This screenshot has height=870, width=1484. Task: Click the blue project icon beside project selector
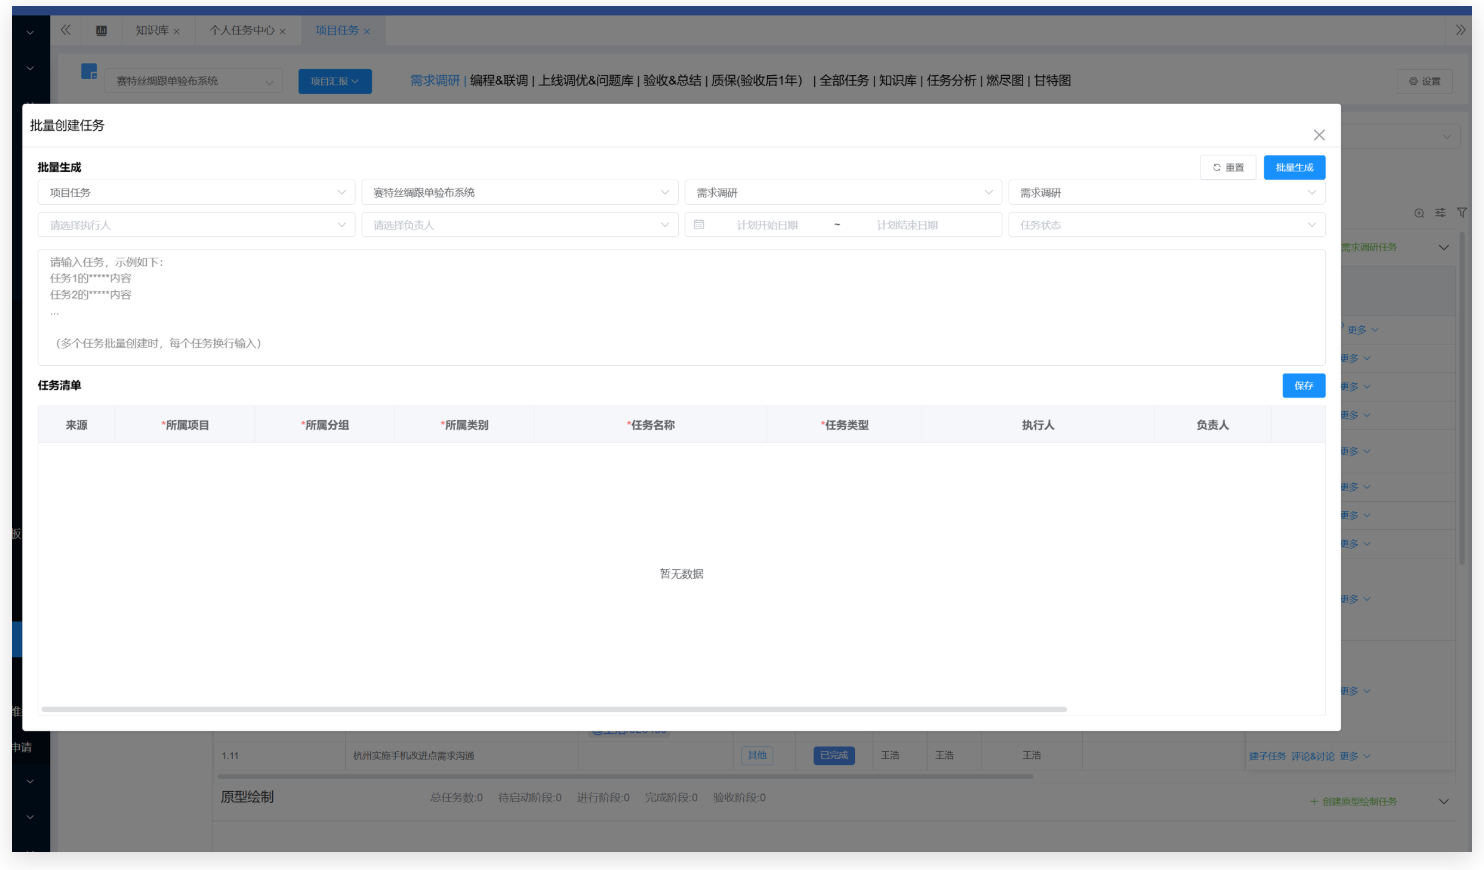(89, 72)
